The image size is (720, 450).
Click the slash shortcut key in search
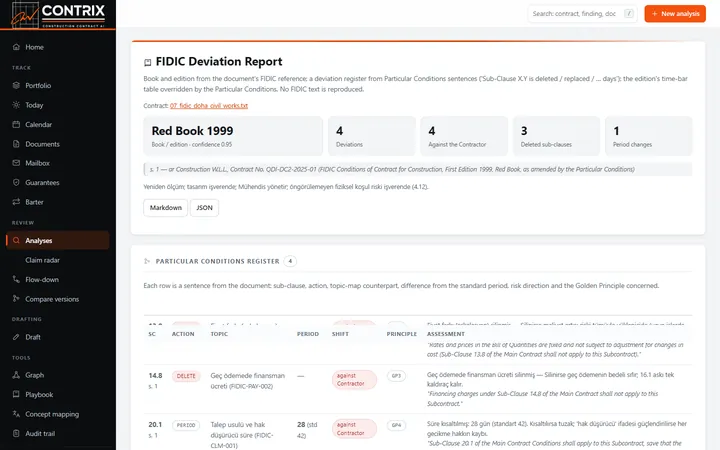[x=629, y=14]
